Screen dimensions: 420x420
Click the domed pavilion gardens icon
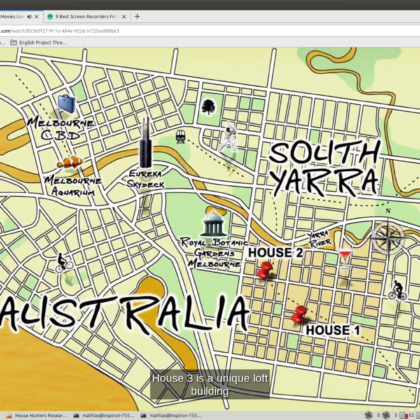click(213, 224)
